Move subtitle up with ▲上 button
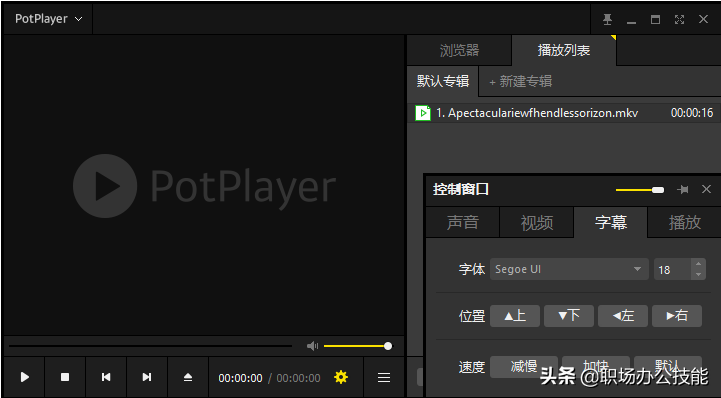 515,316
